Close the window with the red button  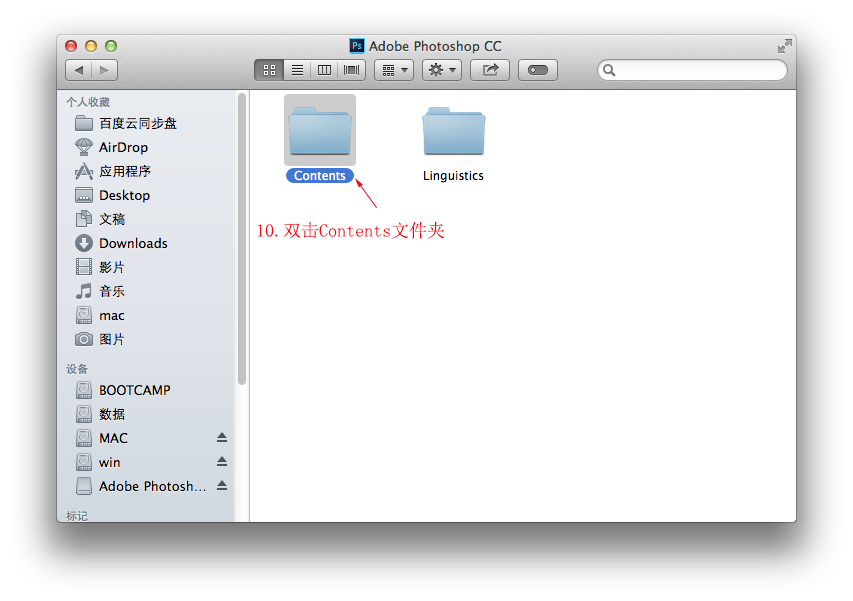pos(71,46)
